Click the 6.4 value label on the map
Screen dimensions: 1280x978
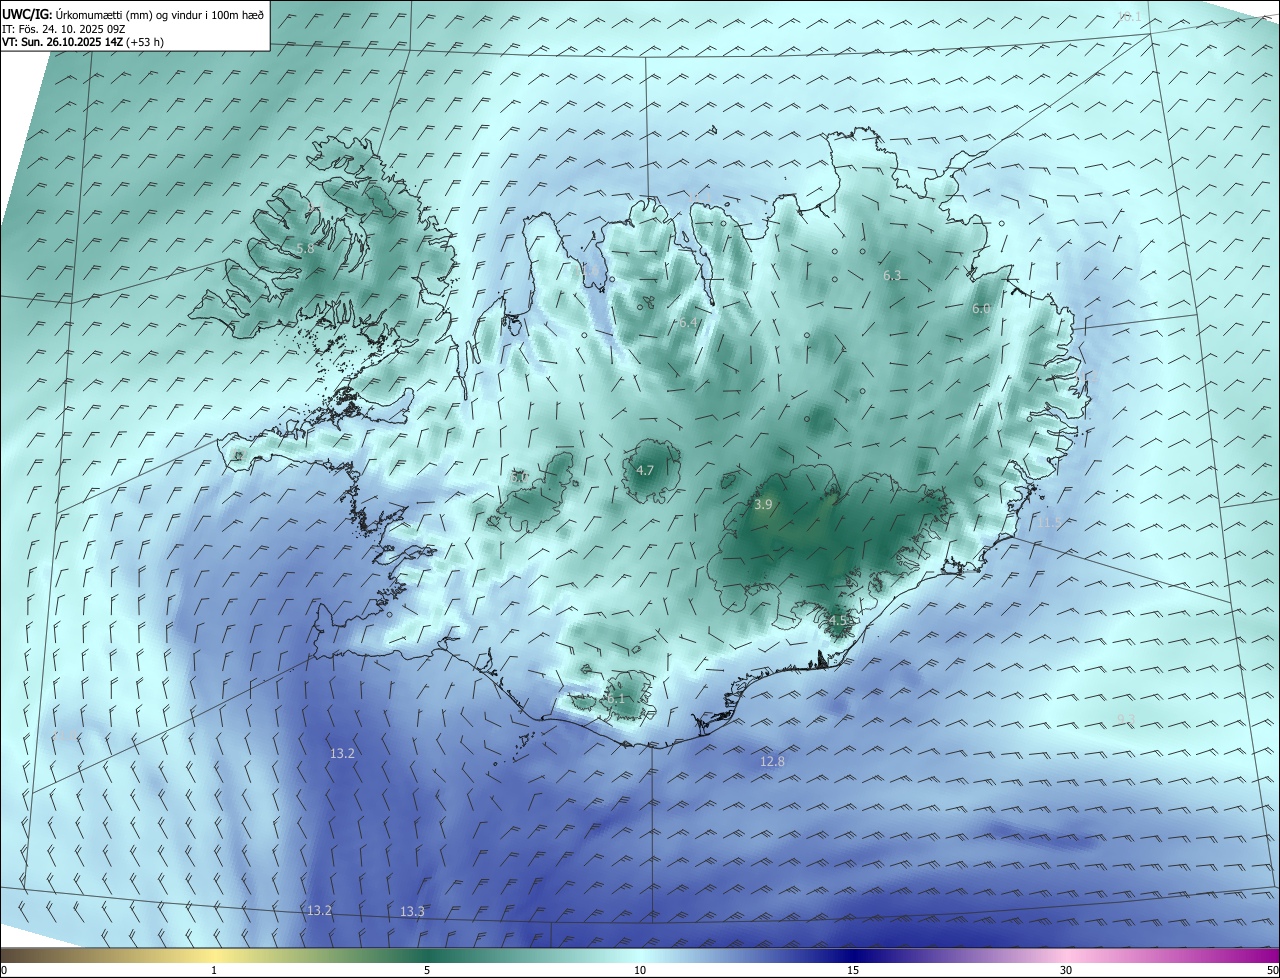(x=687, y=323)
